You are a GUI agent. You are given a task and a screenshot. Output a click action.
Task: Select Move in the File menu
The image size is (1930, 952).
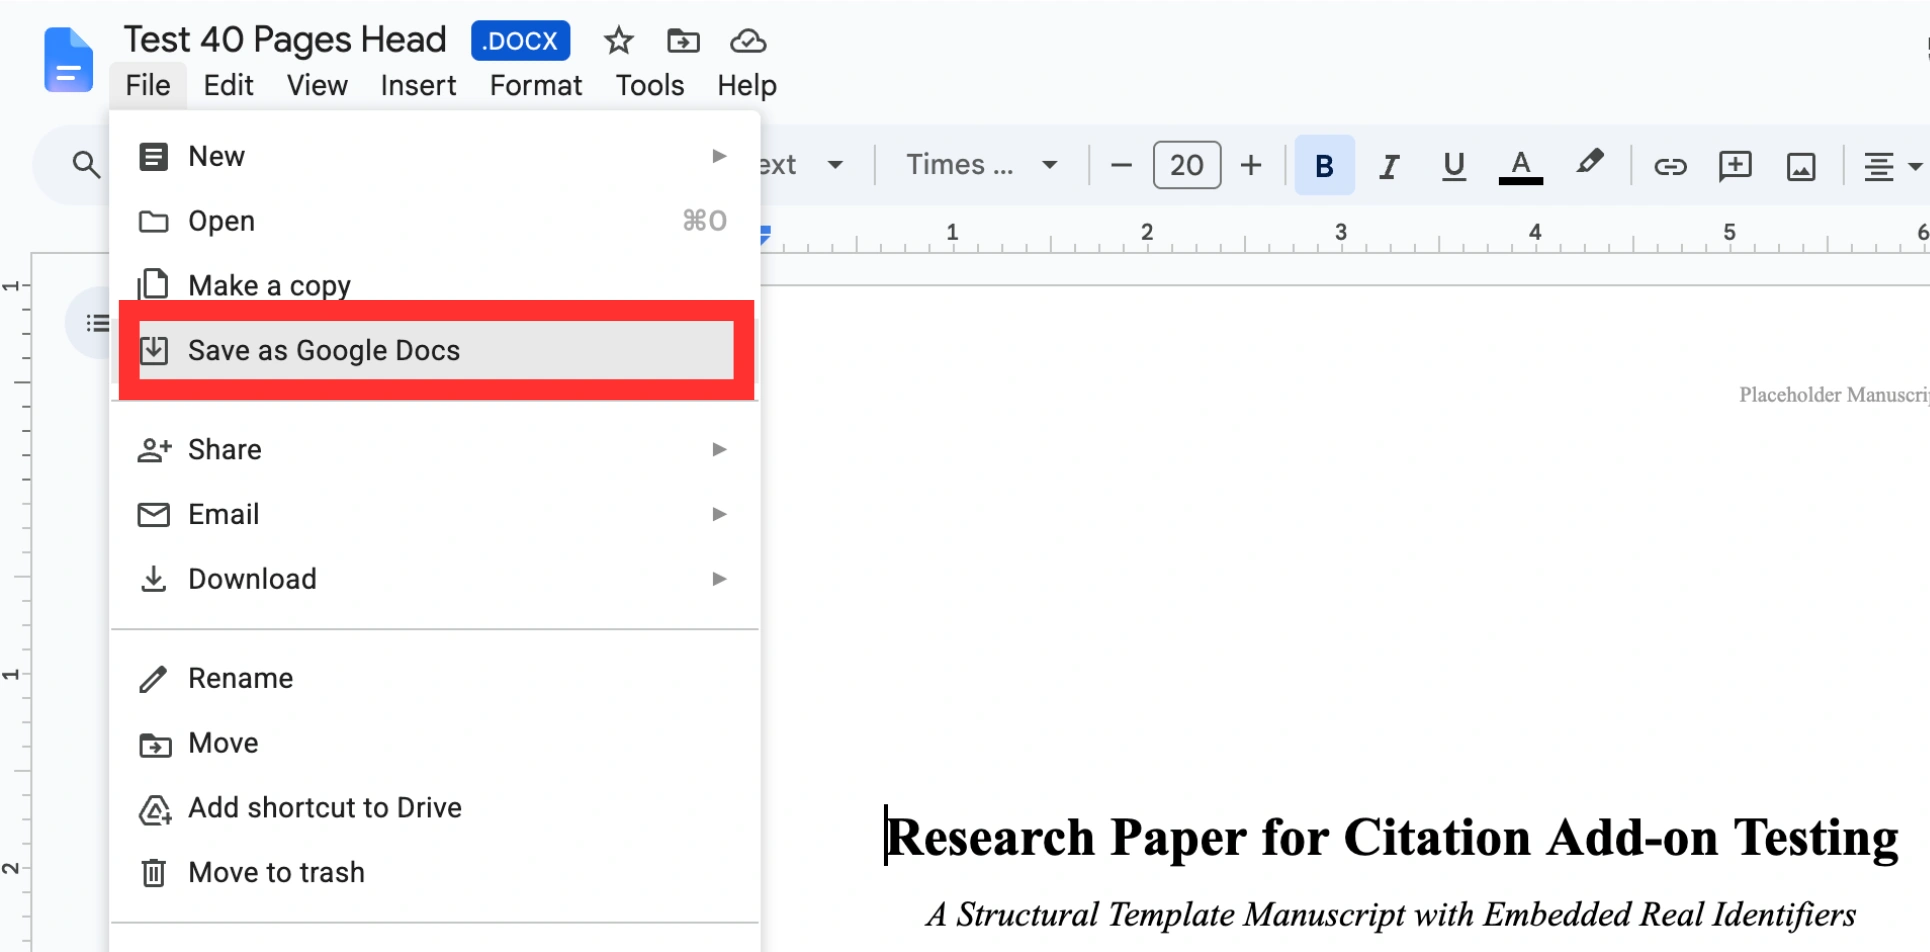[434, 743]
